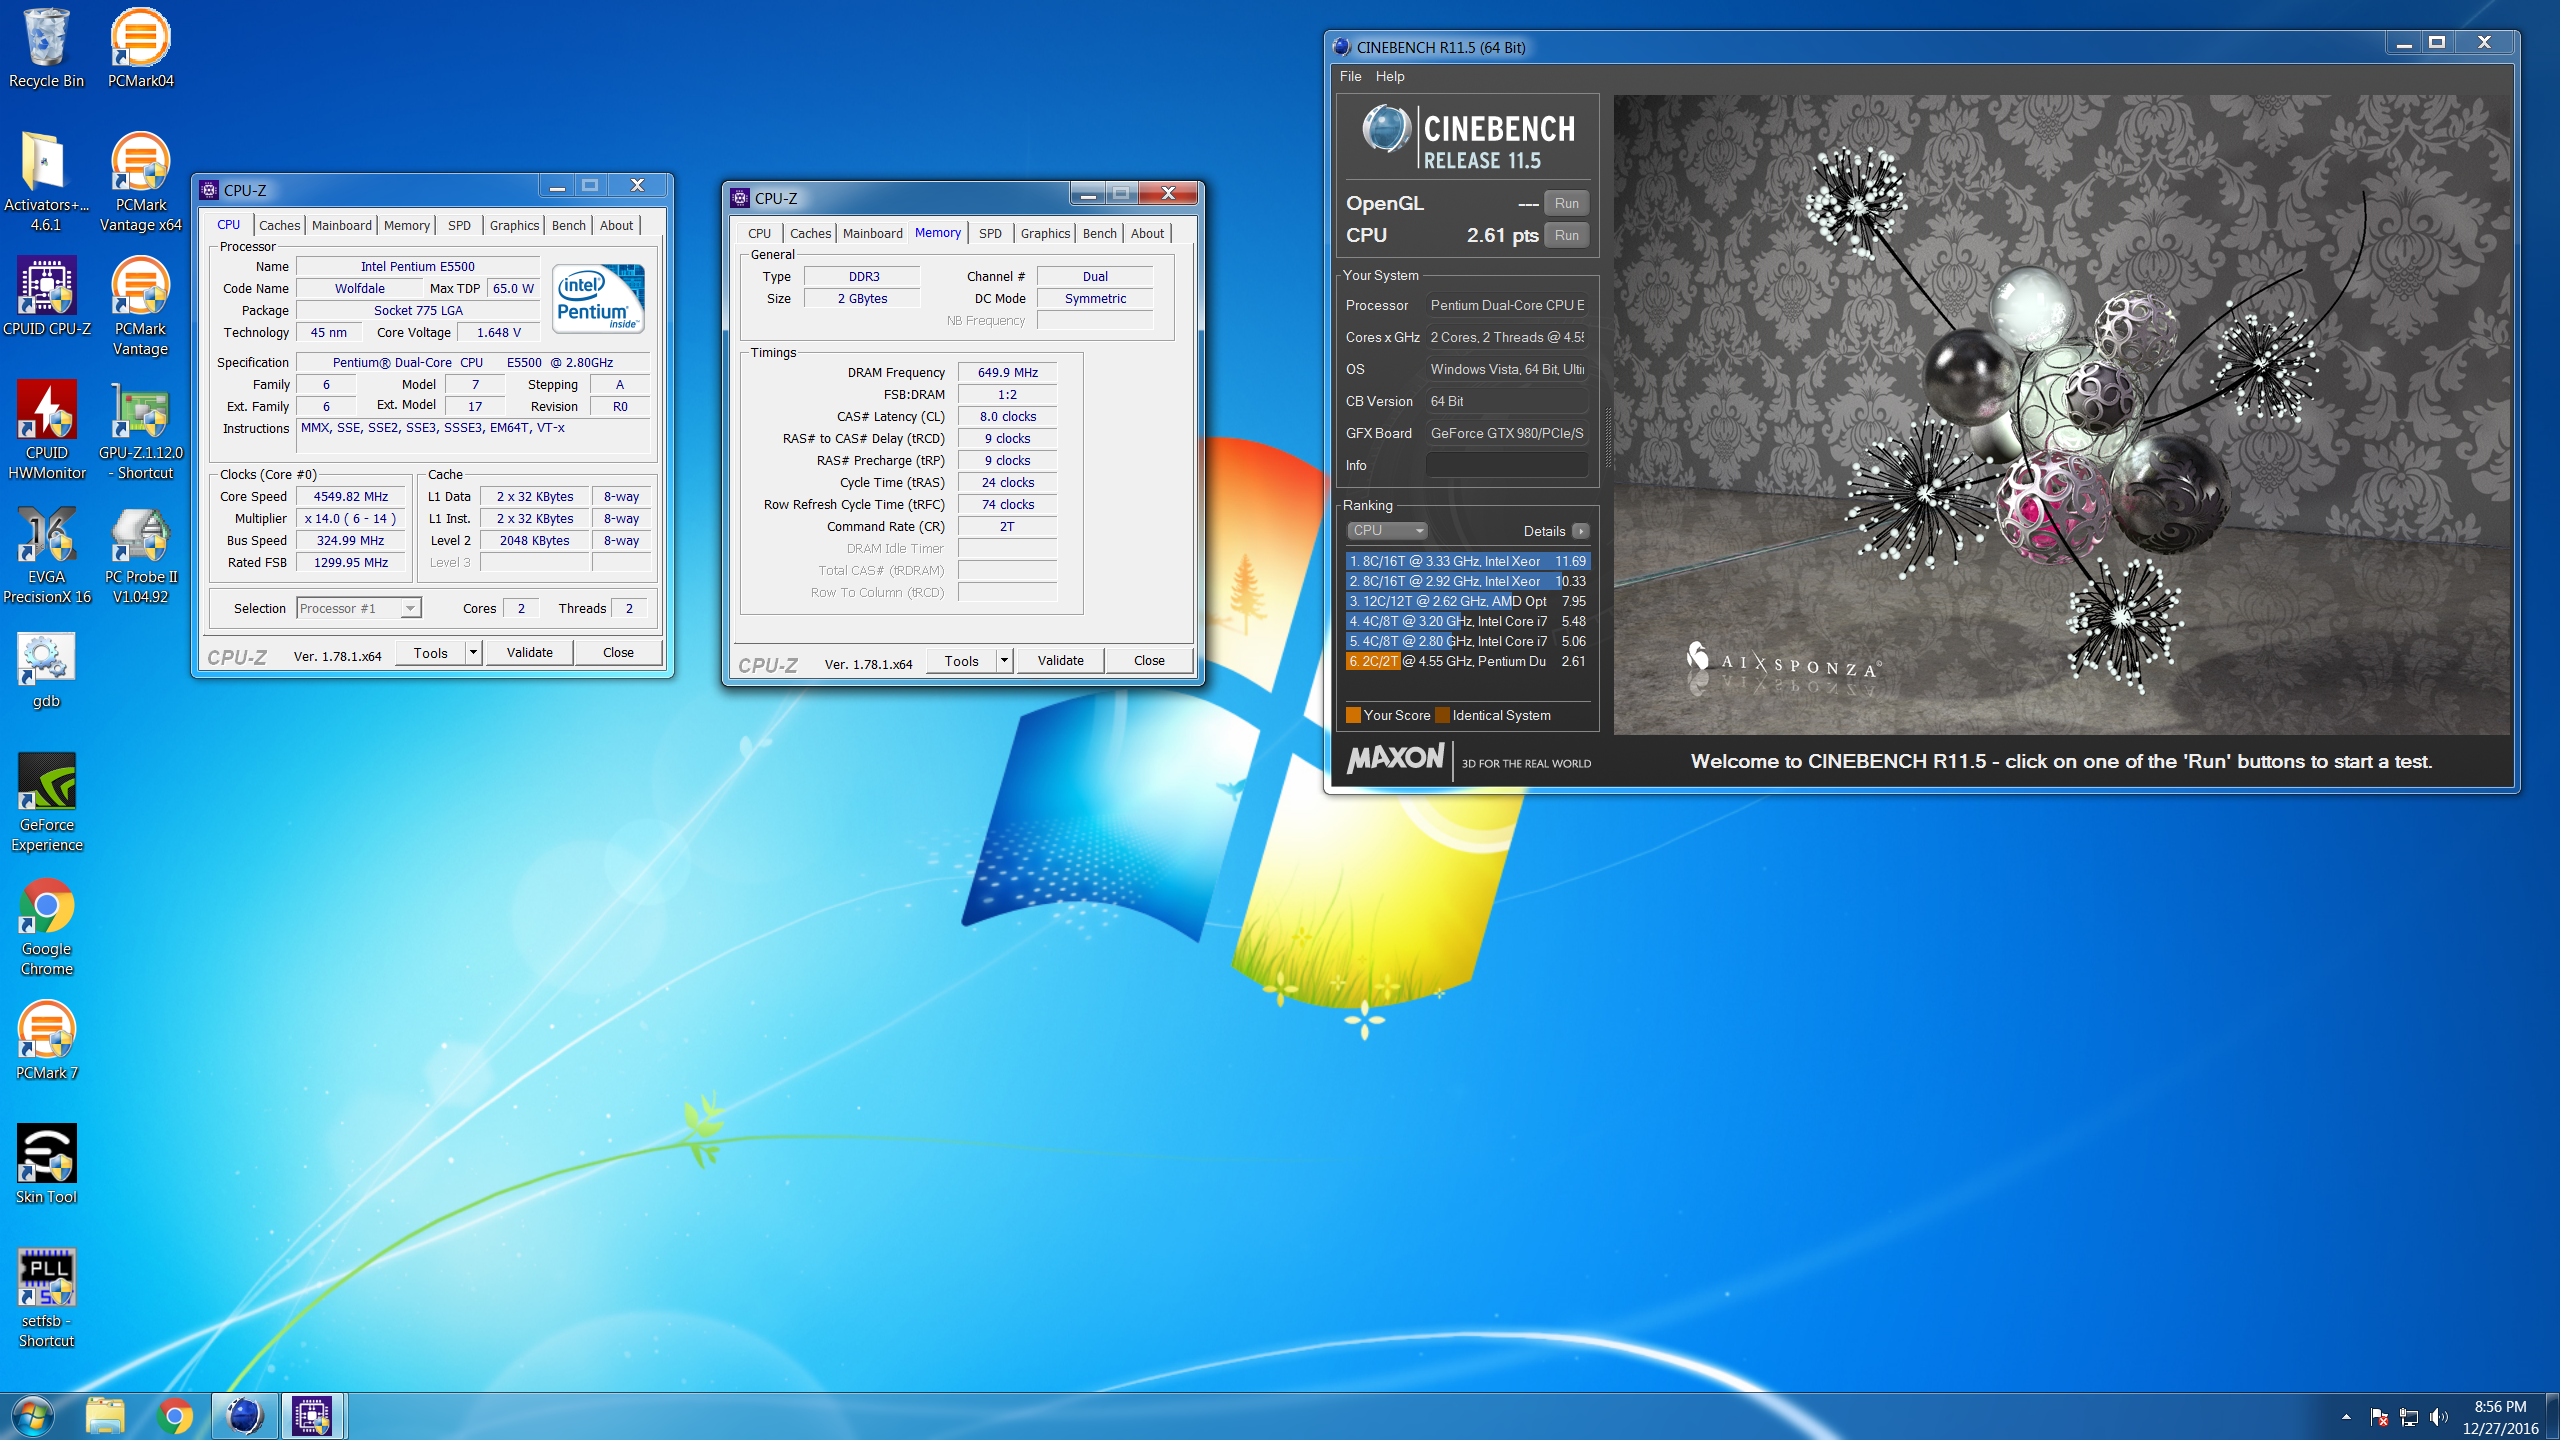
Task: Run the OpenGL test in Cinebench
Action: pos(1566,203)
